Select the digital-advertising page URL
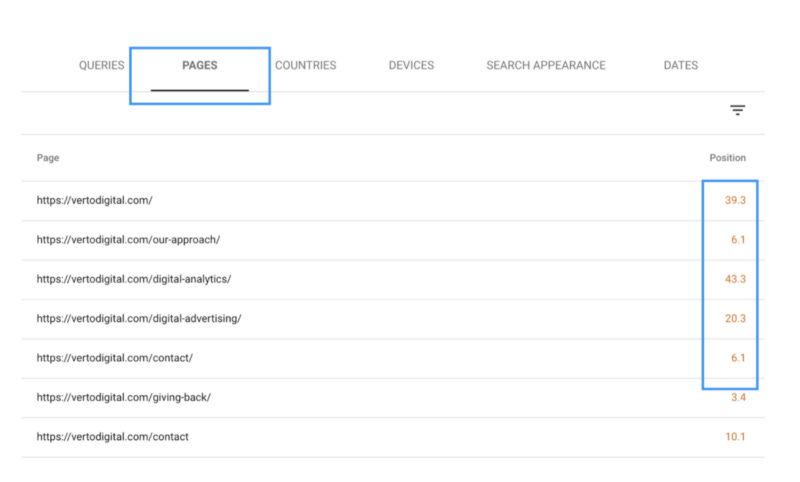Screen dimensions: 800x482 [x=139, y=319]
